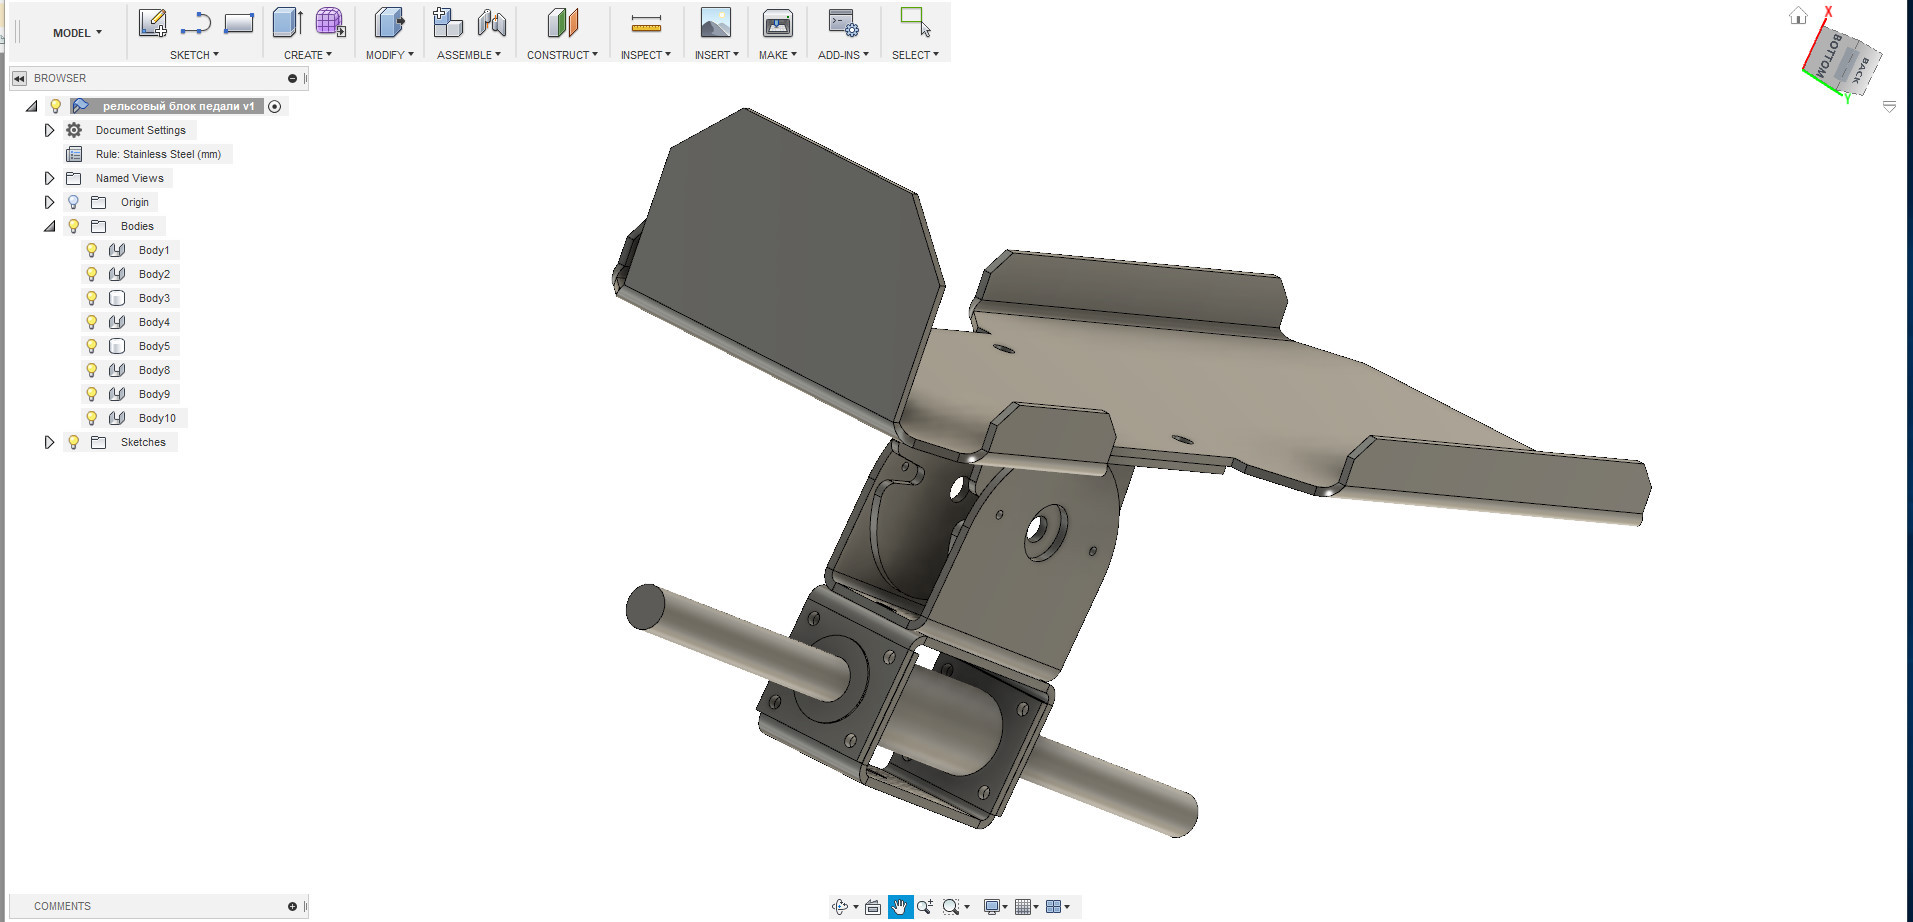Screen dimensions: 1913x922
Task: Open the CONSTRUCT menu
Action: (562, 55)
